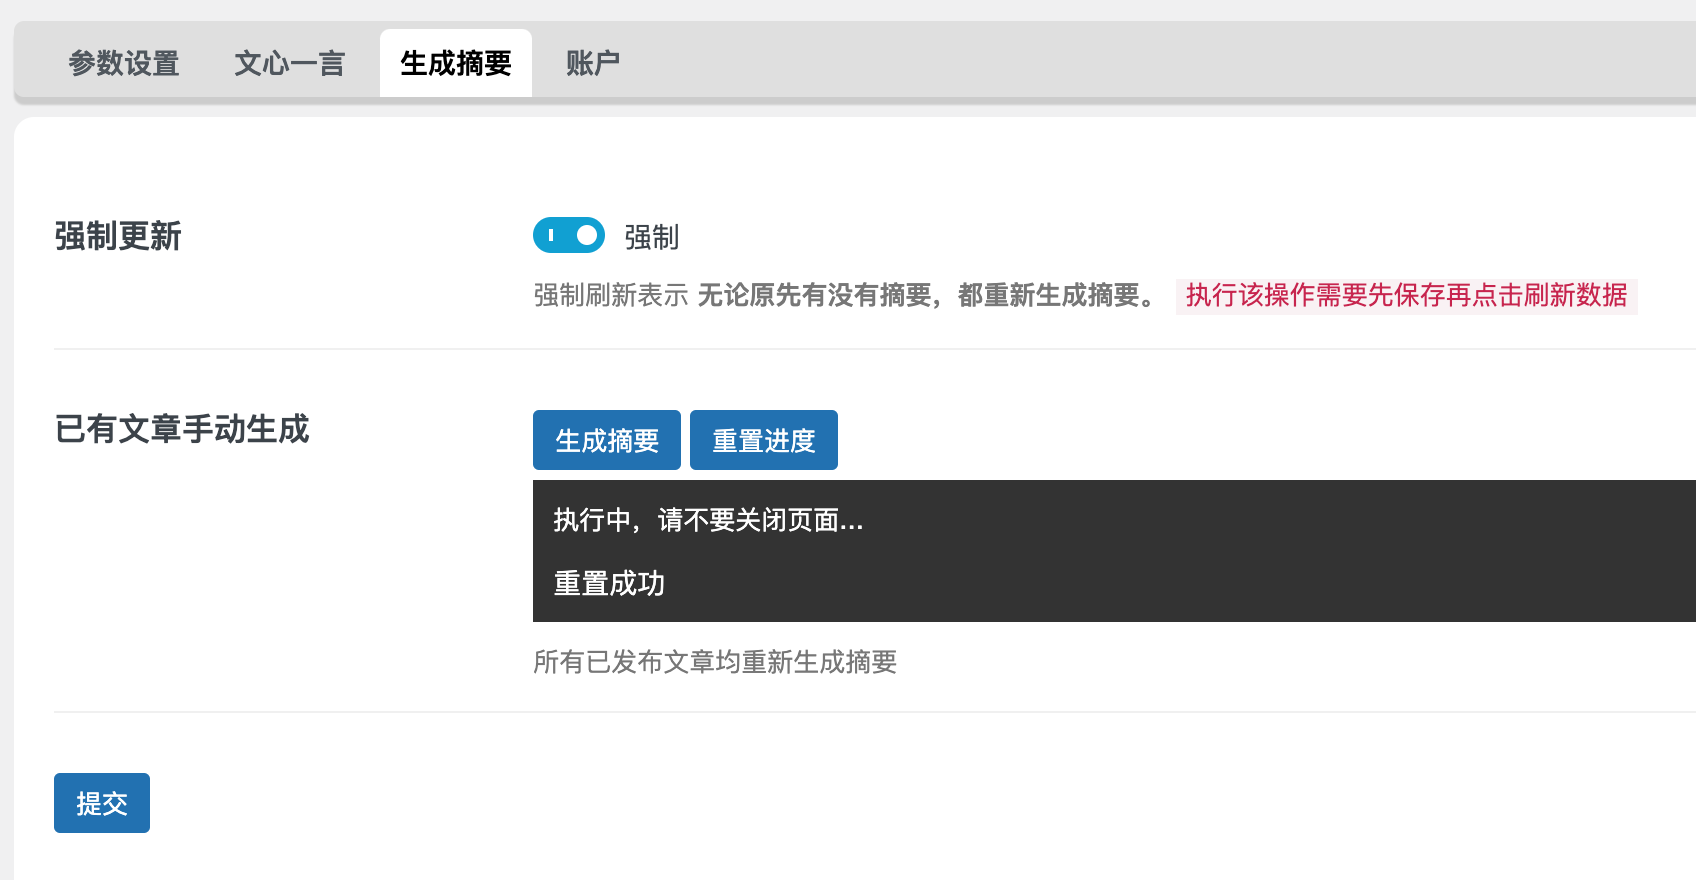Image resolution: width=1696 pixels, height=880 pixels.
Task: Click the 强制更新 section heading
Action: (x=118, y=237)
